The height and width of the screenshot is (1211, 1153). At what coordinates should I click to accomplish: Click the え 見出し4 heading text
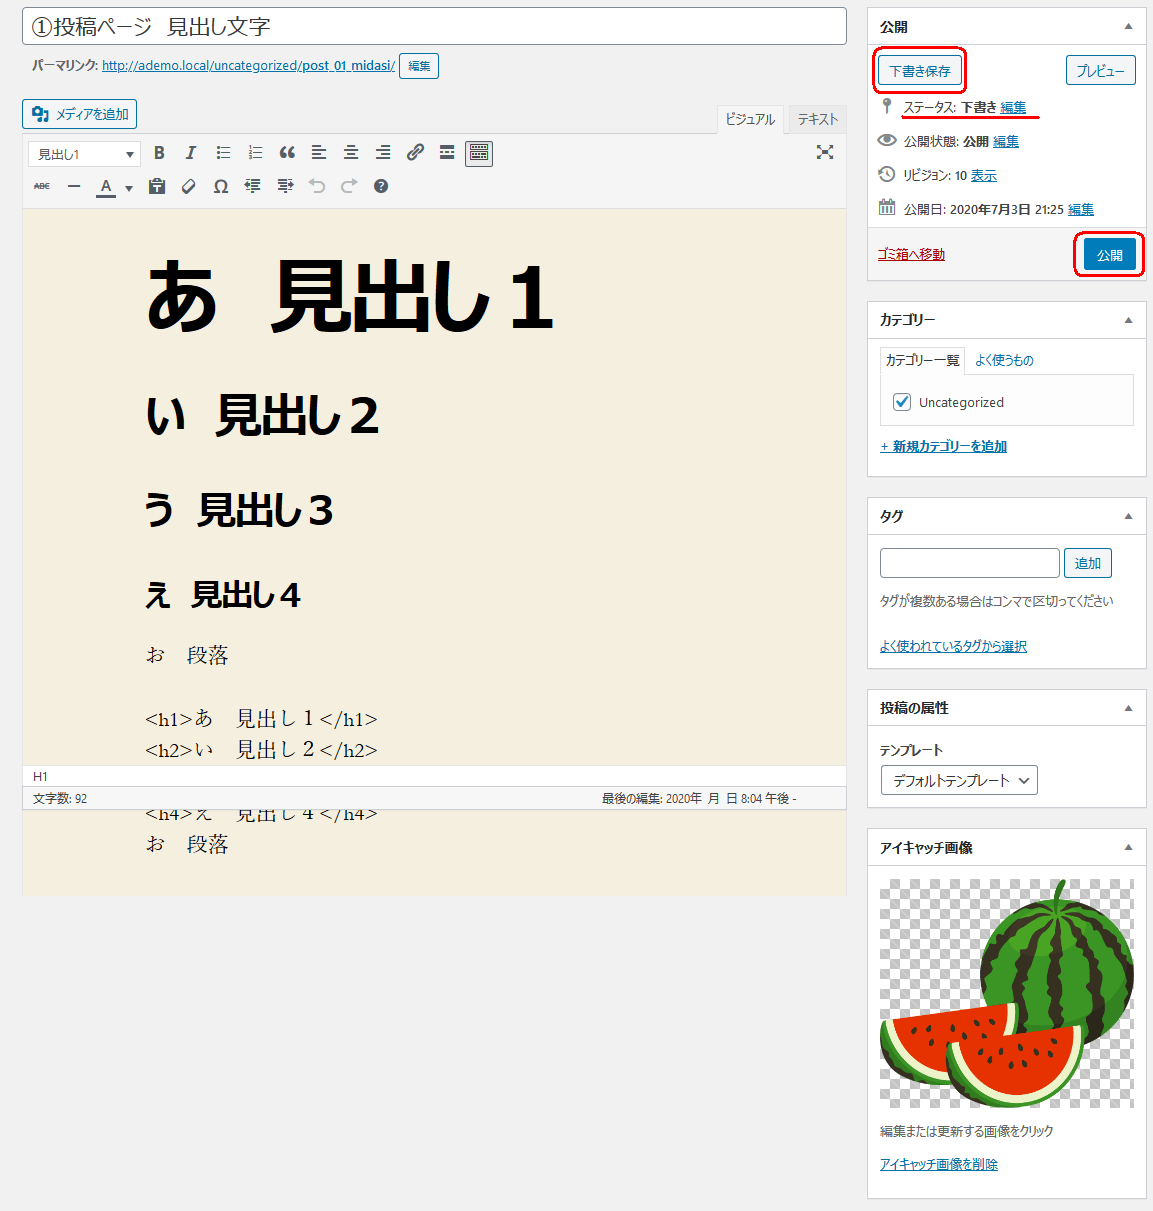[222, 595]
